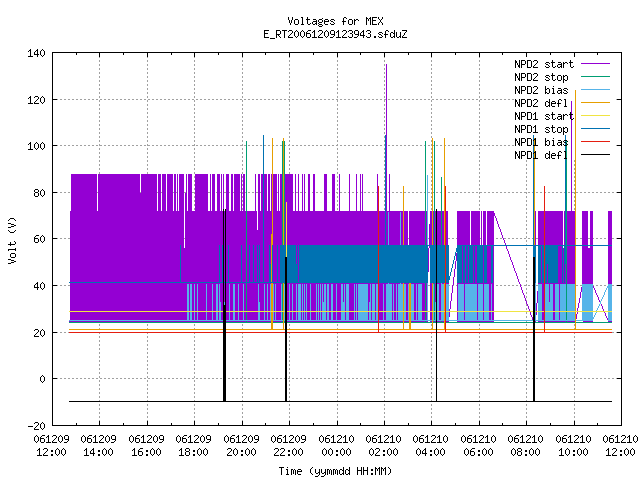Image resolution: width=640 pixels, height=480 pixels.
Task: Click the y-axis tick label 60
Action: point(39,239)
